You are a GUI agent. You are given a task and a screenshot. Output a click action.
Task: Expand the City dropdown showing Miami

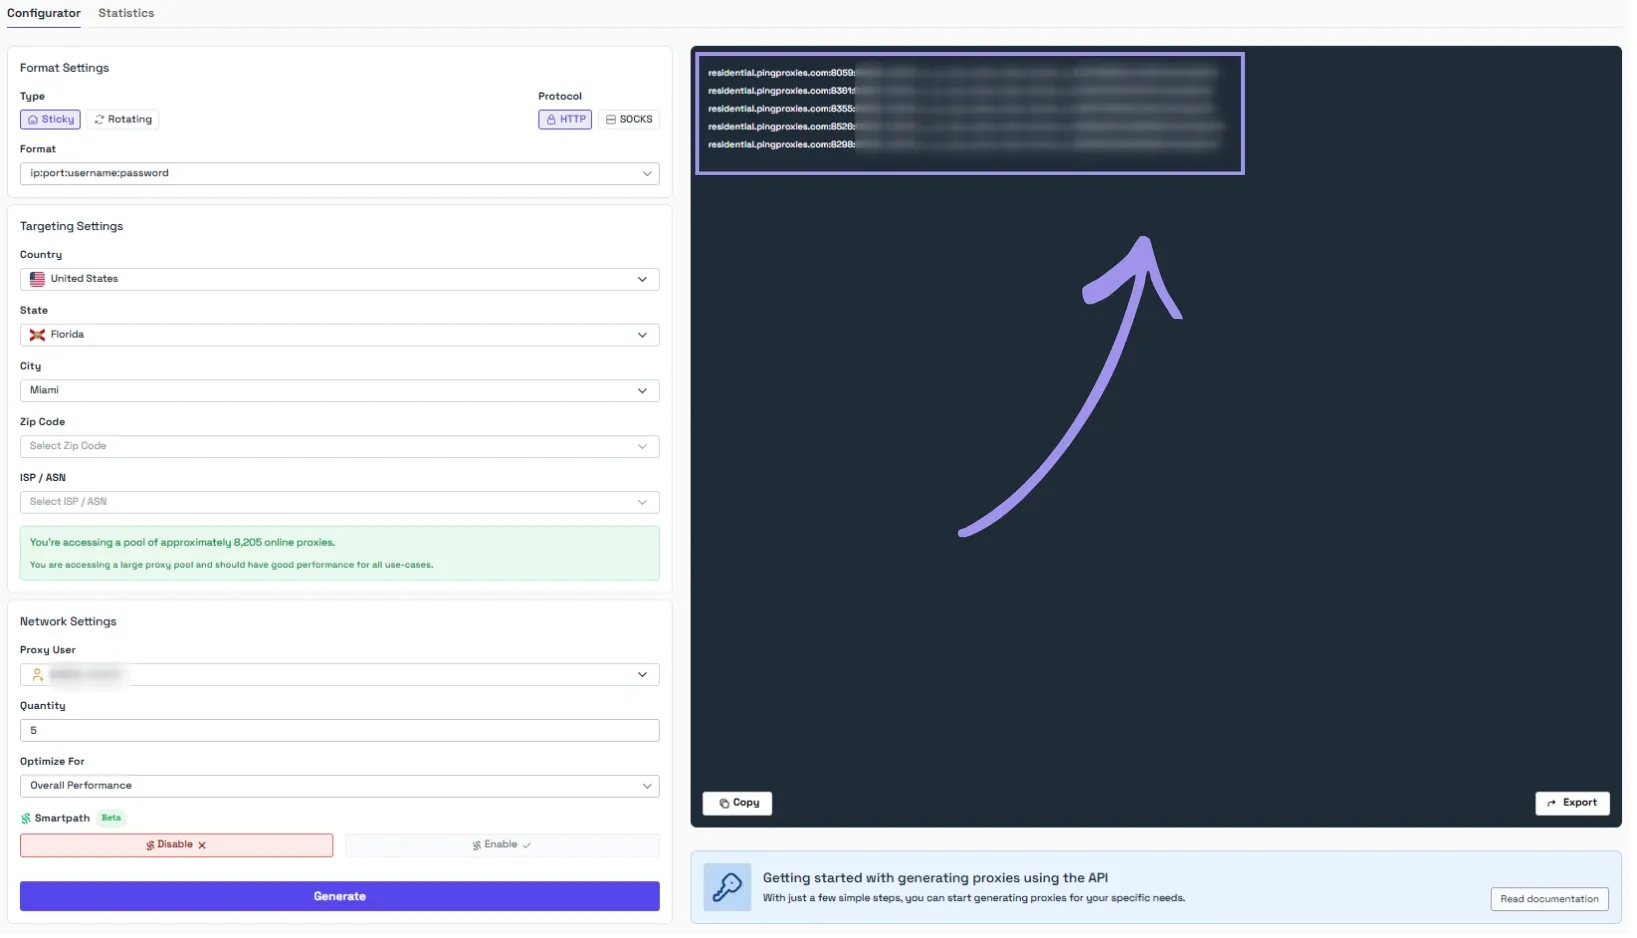[340, 392]
